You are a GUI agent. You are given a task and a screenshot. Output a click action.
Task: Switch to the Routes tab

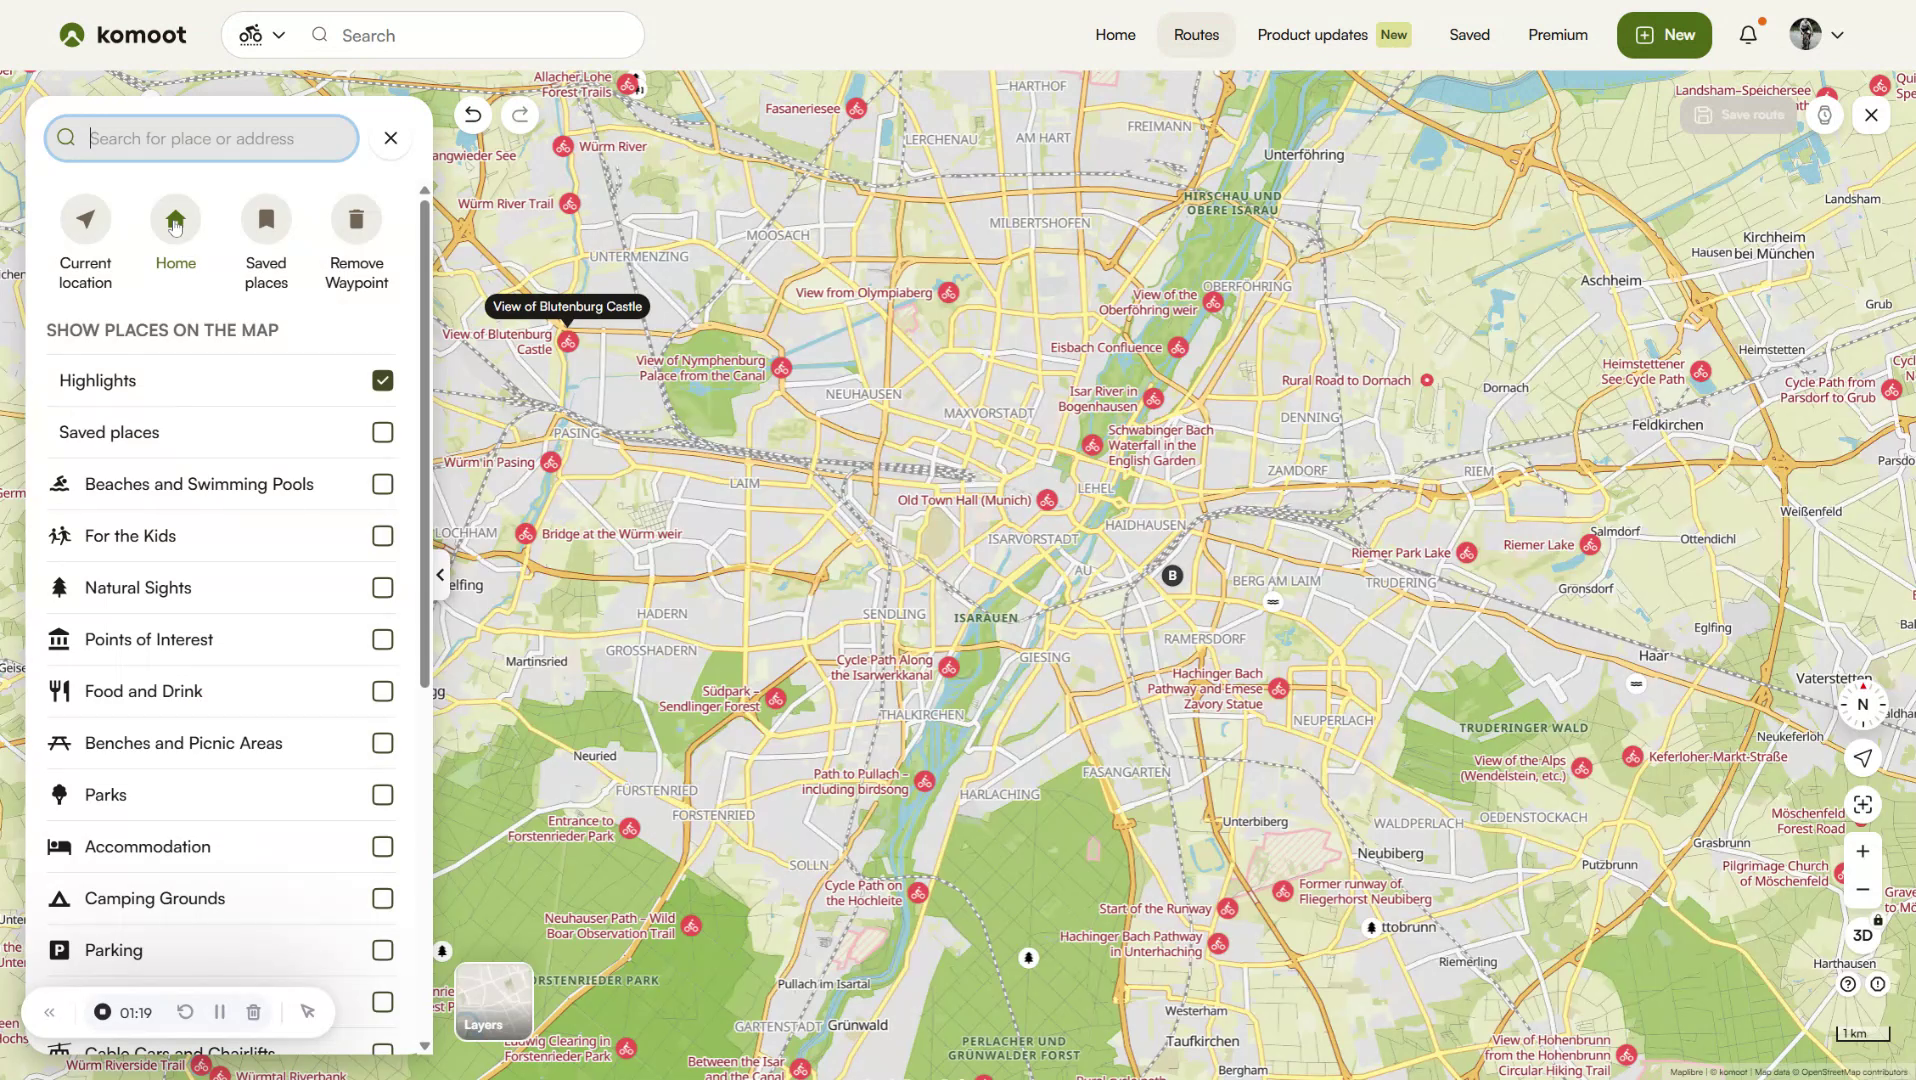point(1195,34)
